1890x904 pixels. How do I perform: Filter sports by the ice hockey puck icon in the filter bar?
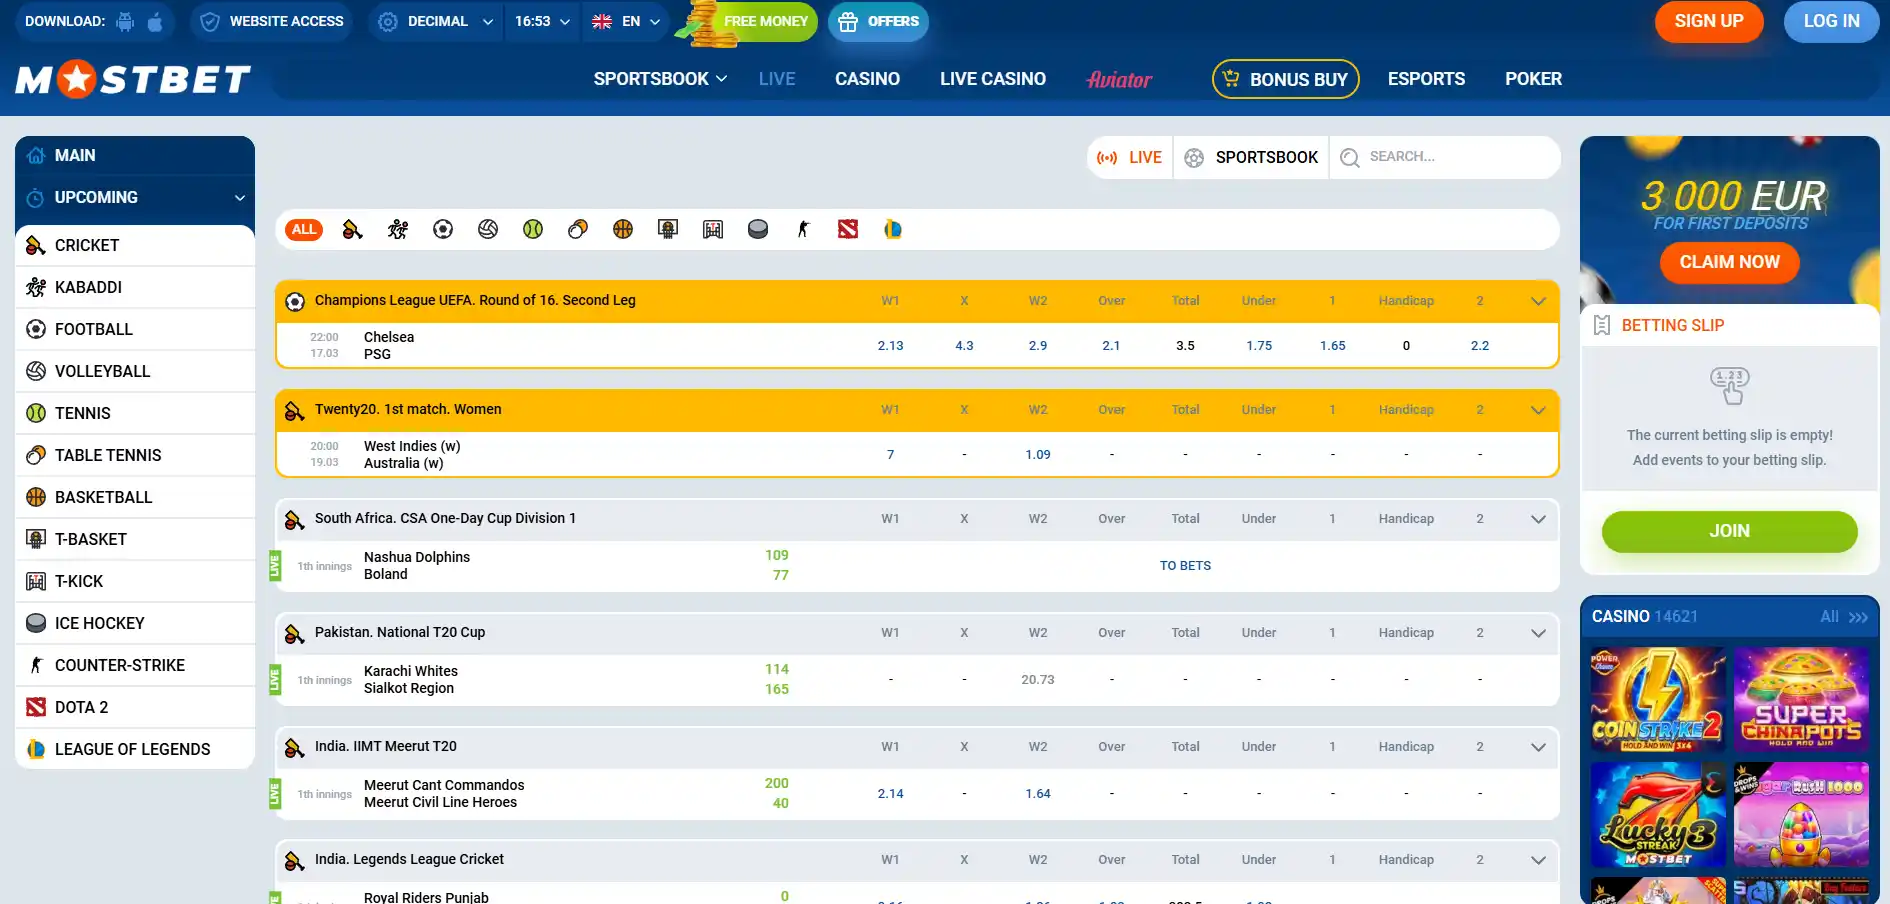coord(758,230)
